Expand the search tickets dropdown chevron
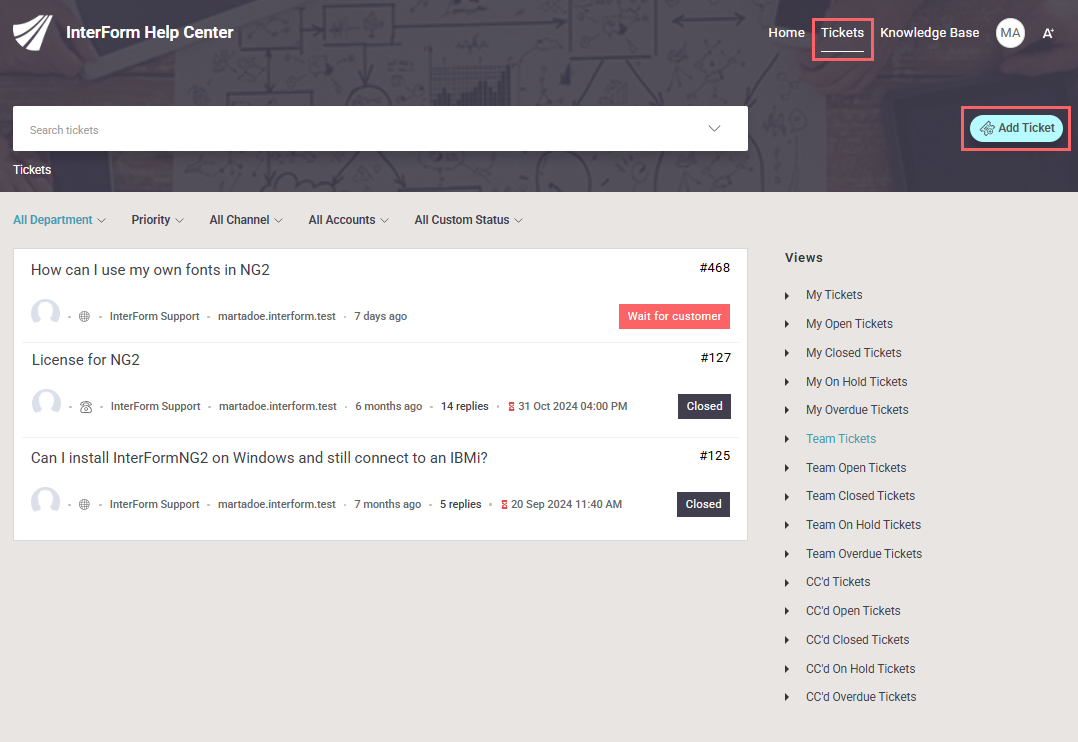The image size is (1078, 742). tap(714, 129)
